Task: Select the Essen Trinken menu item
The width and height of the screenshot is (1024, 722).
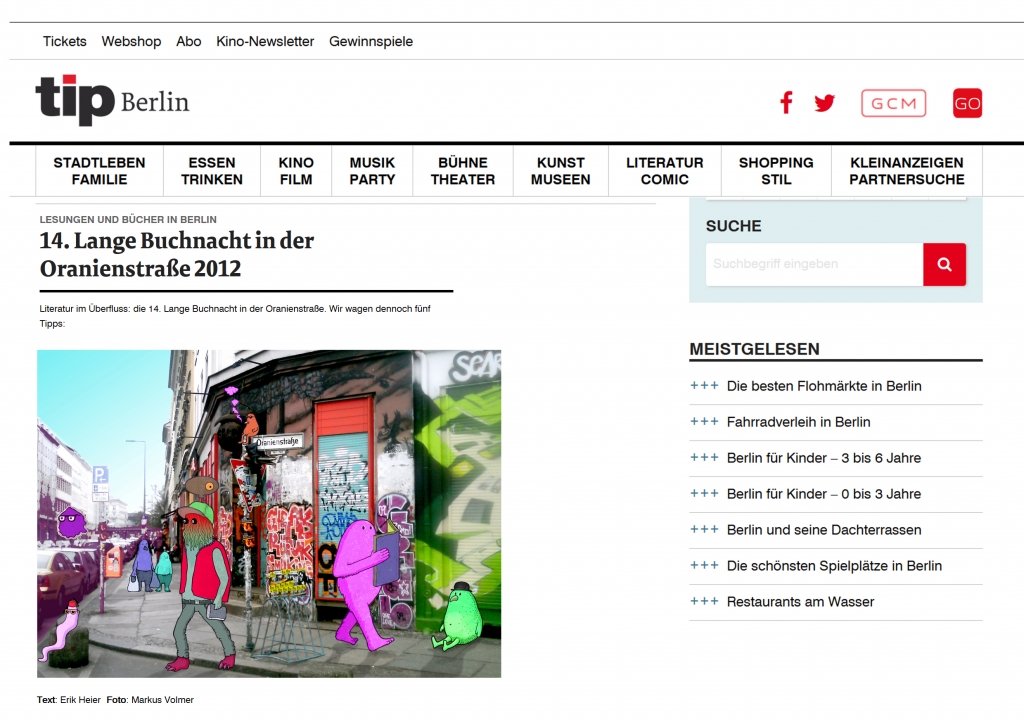Action: click(x=212, y=171)
